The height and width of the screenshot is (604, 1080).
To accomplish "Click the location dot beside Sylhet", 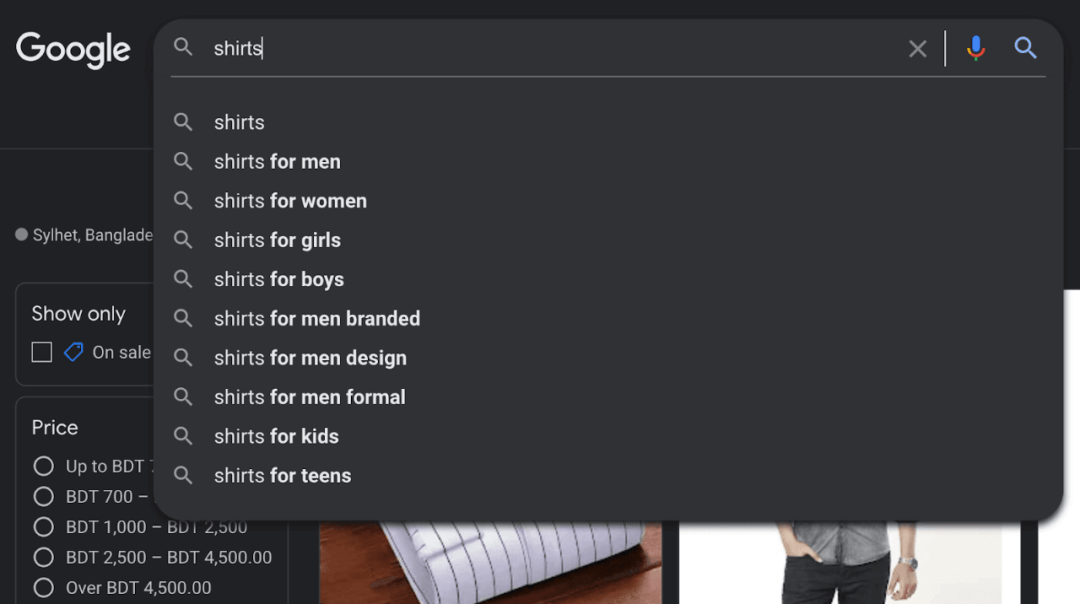I will [21, 235].
